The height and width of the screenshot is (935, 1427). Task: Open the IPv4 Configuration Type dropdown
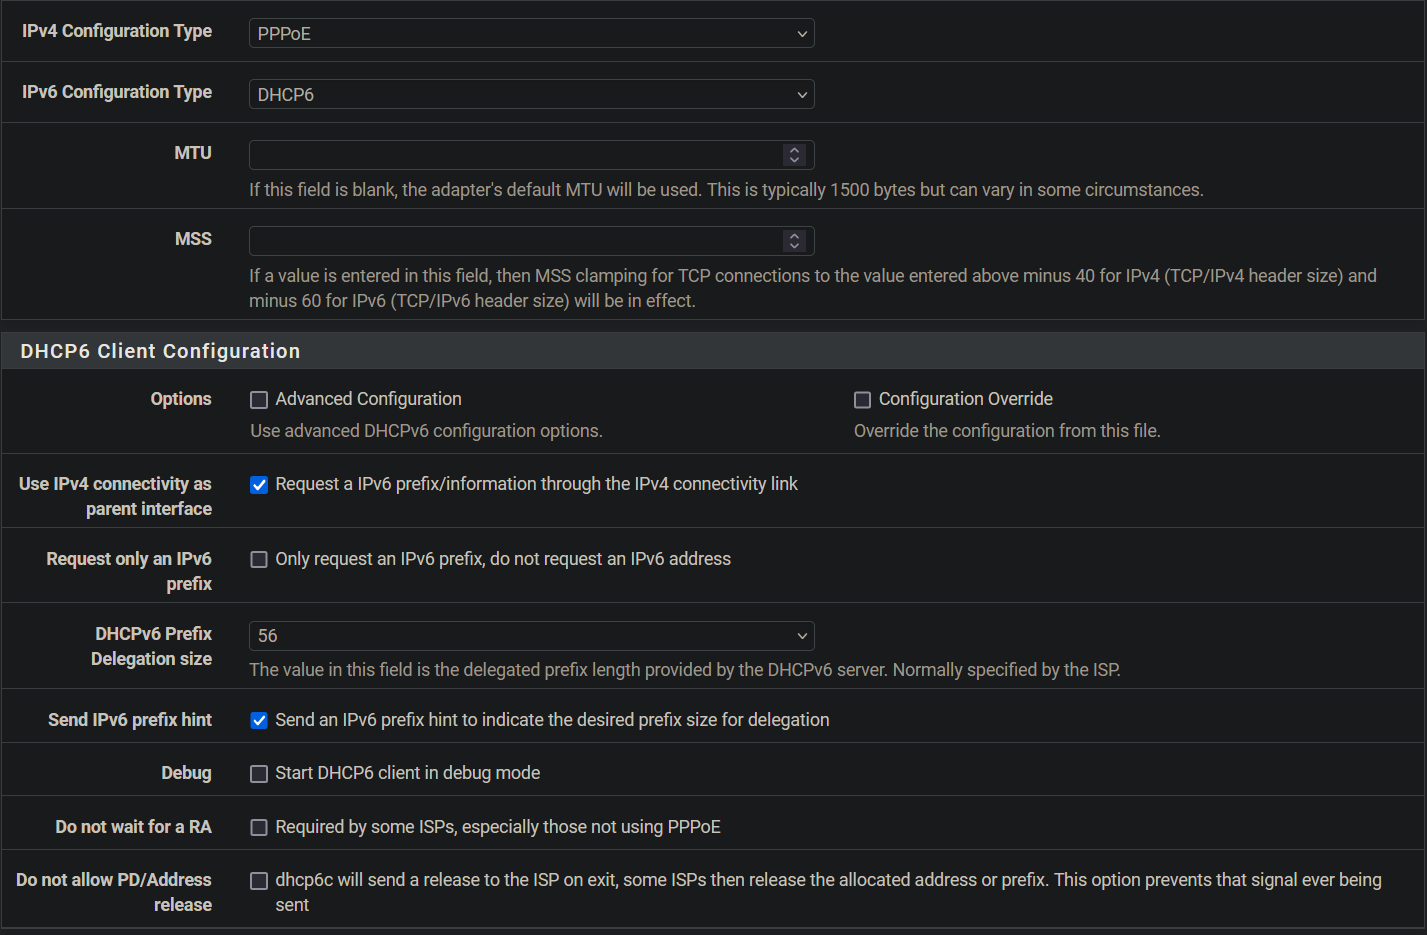pos(531,33)
